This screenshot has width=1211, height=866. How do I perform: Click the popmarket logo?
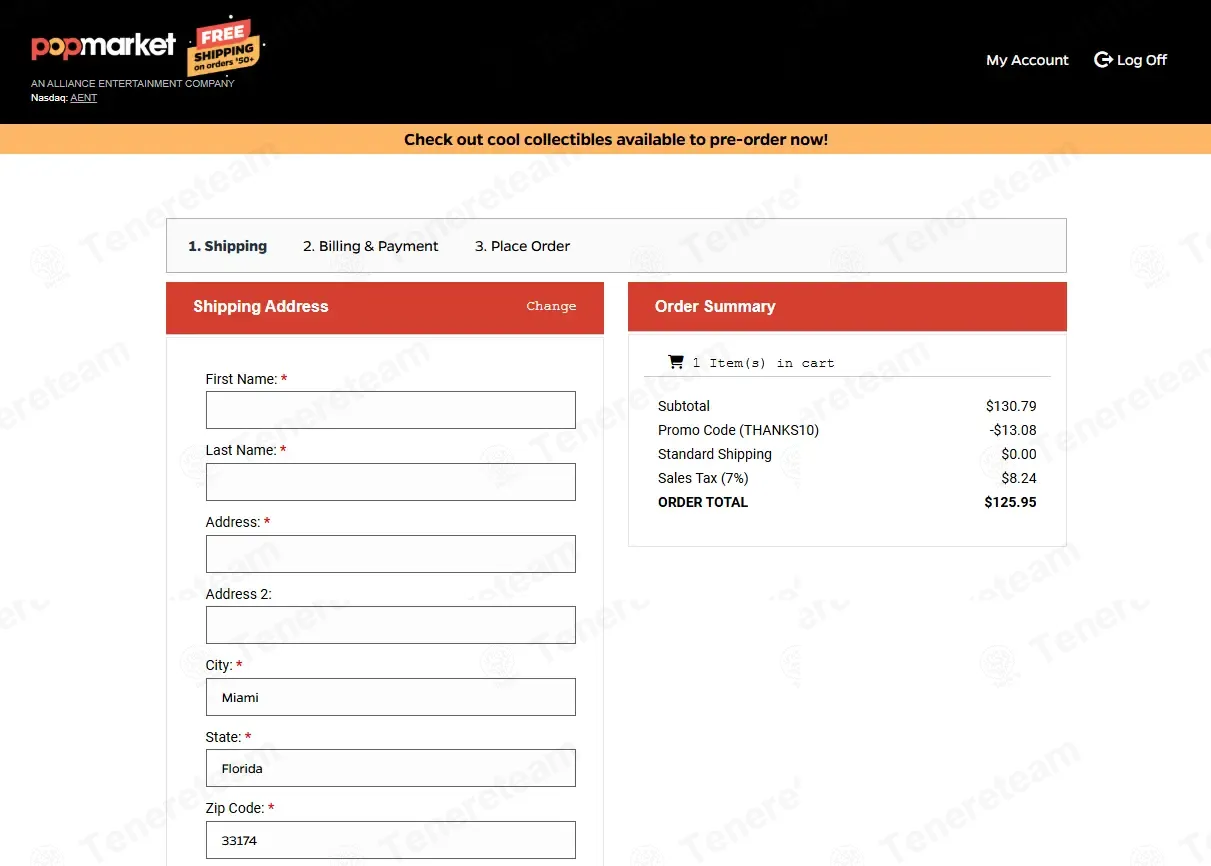tap(103, 46)
